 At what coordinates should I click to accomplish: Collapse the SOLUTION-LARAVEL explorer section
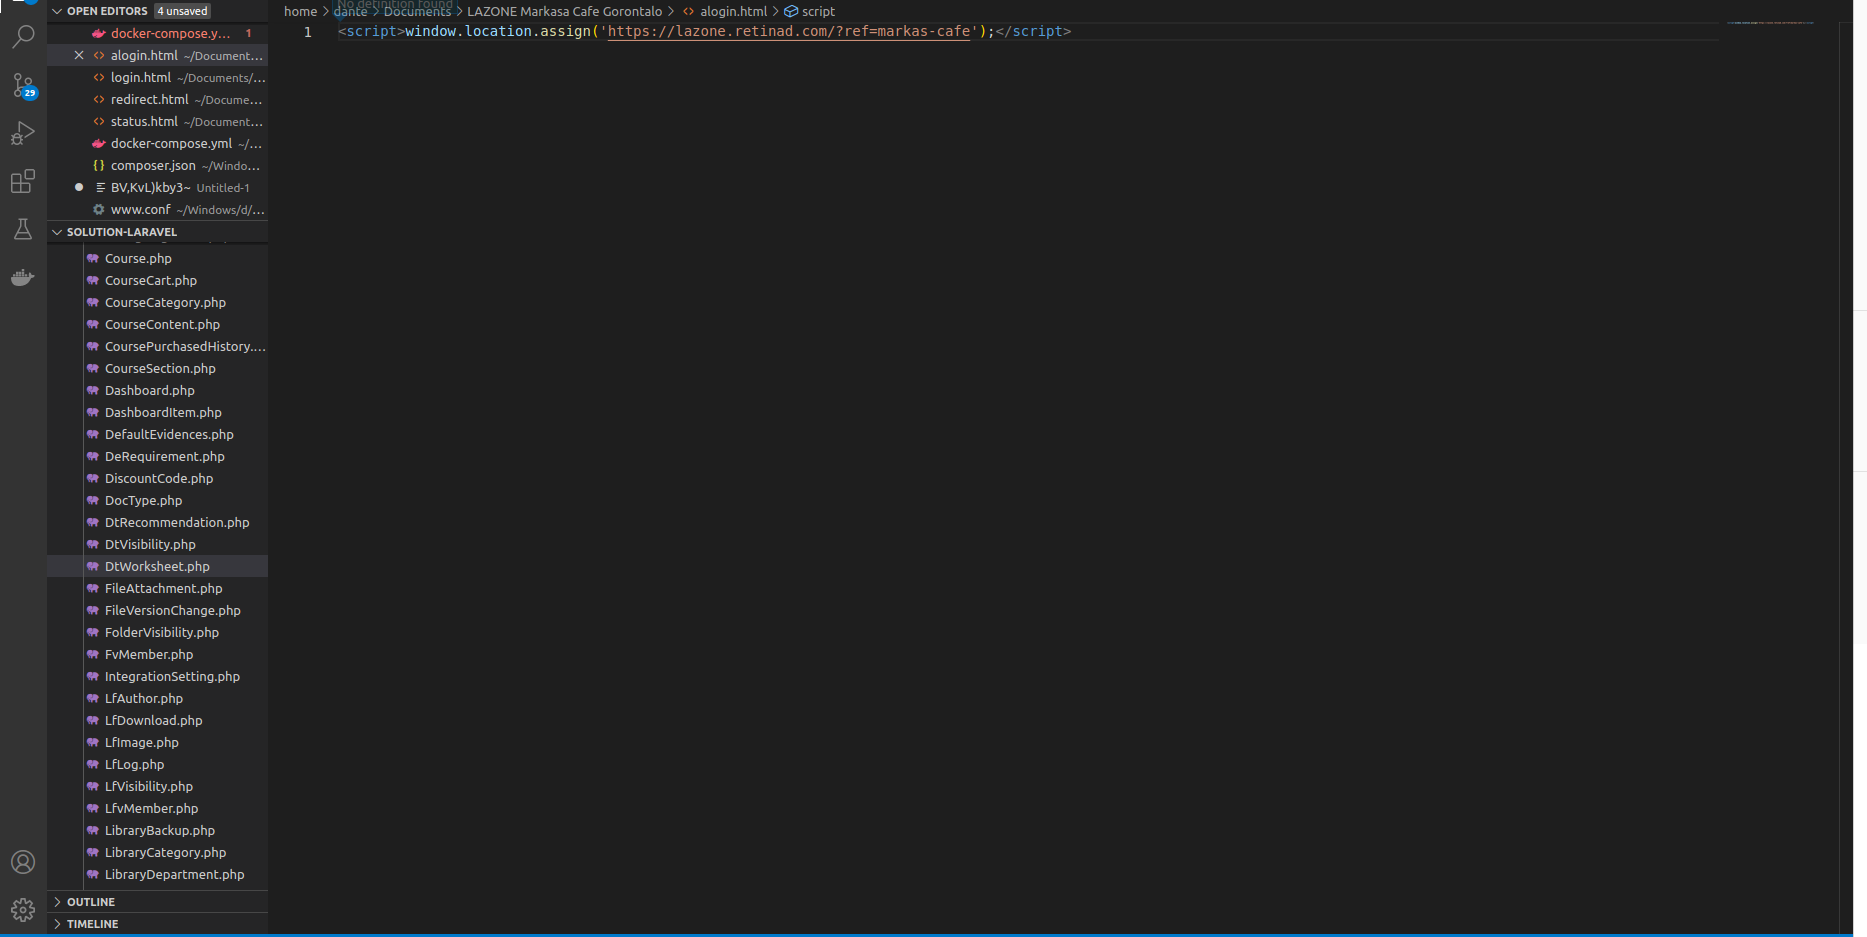click(x=57, y=232)
